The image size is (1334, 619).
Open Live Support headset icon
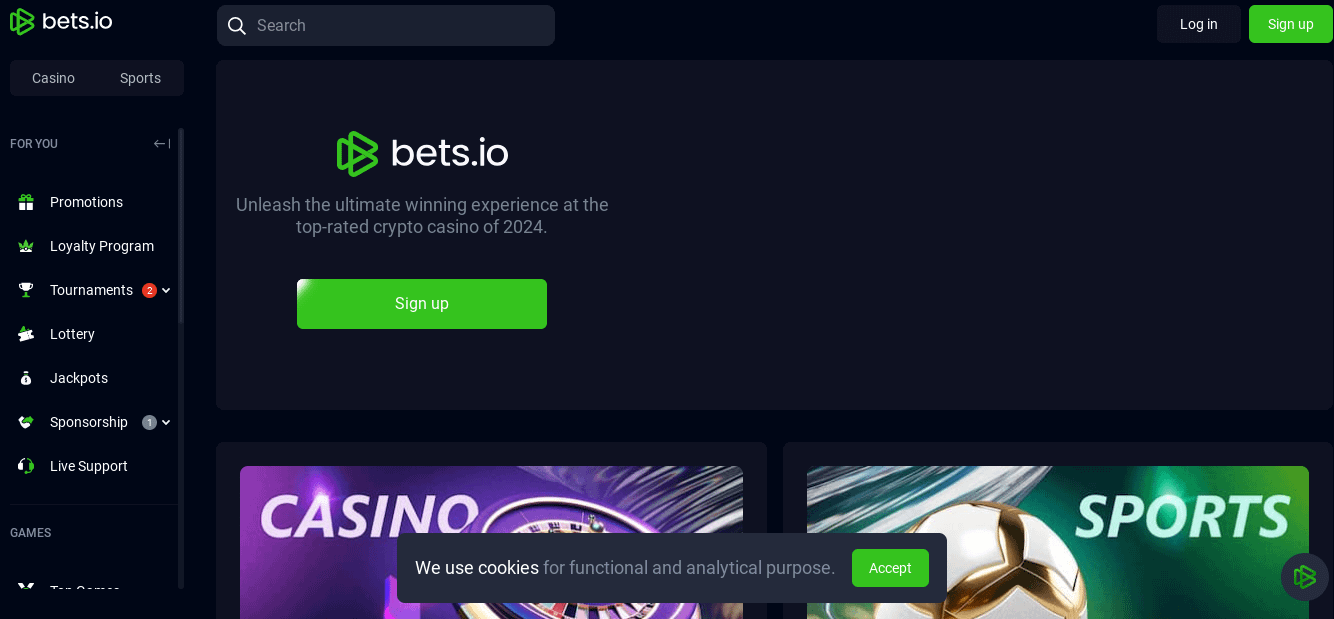(26, 466)
